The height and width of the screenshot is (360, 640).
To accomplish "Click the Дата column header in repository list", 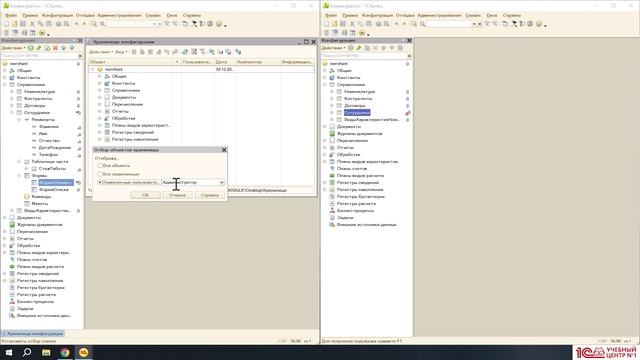I will (225, 62).
